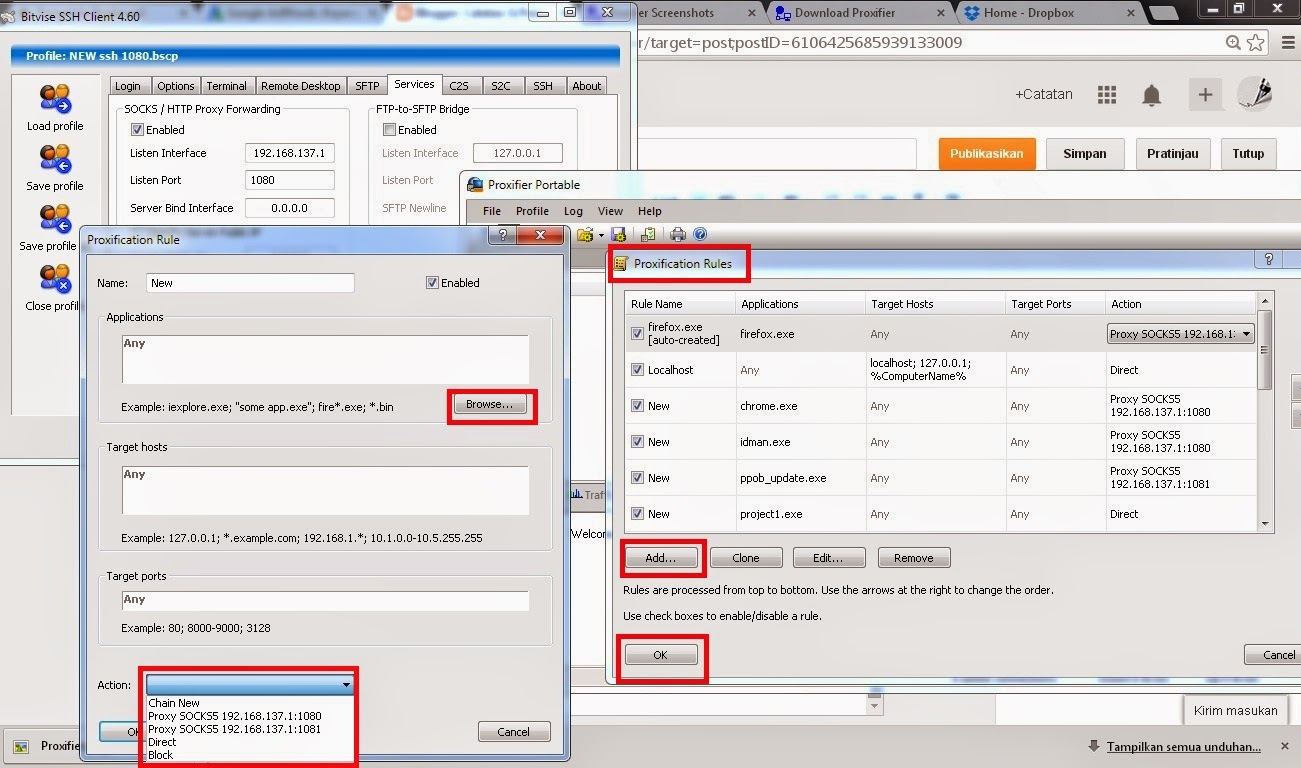Click the Google apps grid icon

coord(1106,95)
